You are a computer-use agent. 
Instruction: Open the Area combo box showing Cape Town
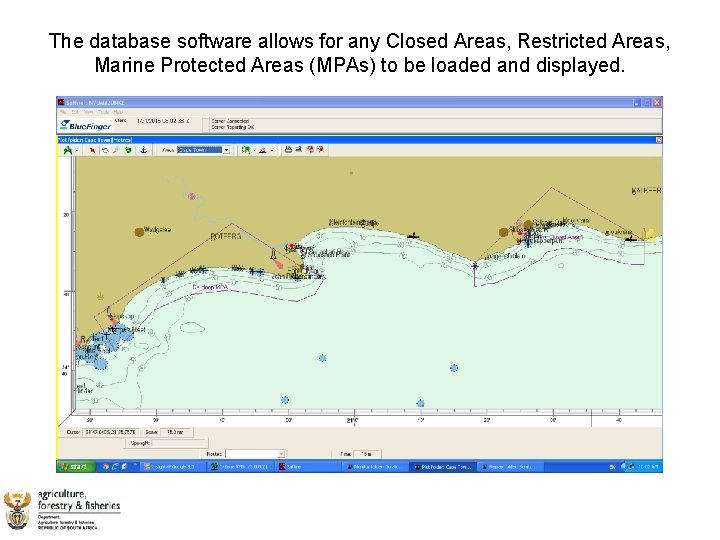point(203,150)
